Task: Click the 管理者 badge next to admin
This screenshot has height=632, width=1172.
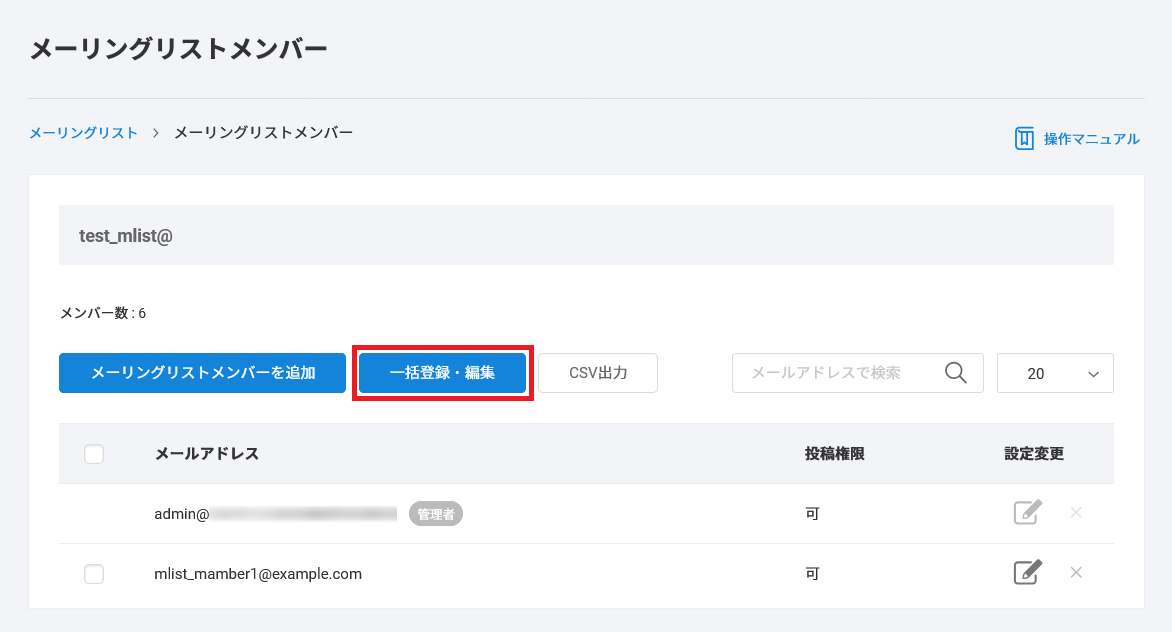Action: (435, 514)
